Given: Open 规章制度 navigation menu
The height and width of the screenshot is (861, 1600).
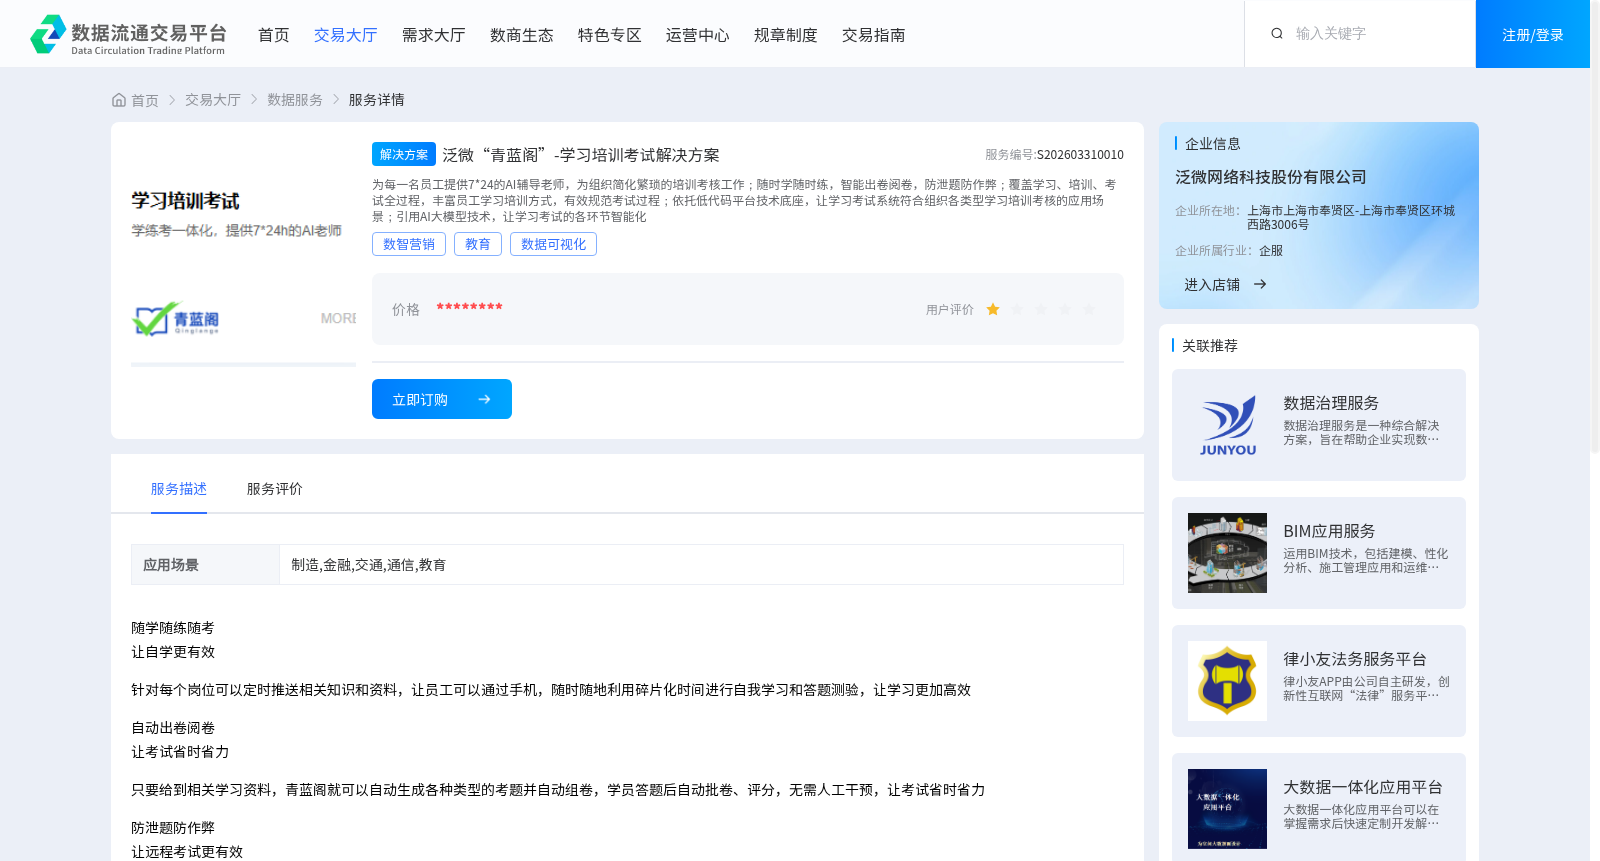Looking at the screenshot, I should [x=785, y=35].
